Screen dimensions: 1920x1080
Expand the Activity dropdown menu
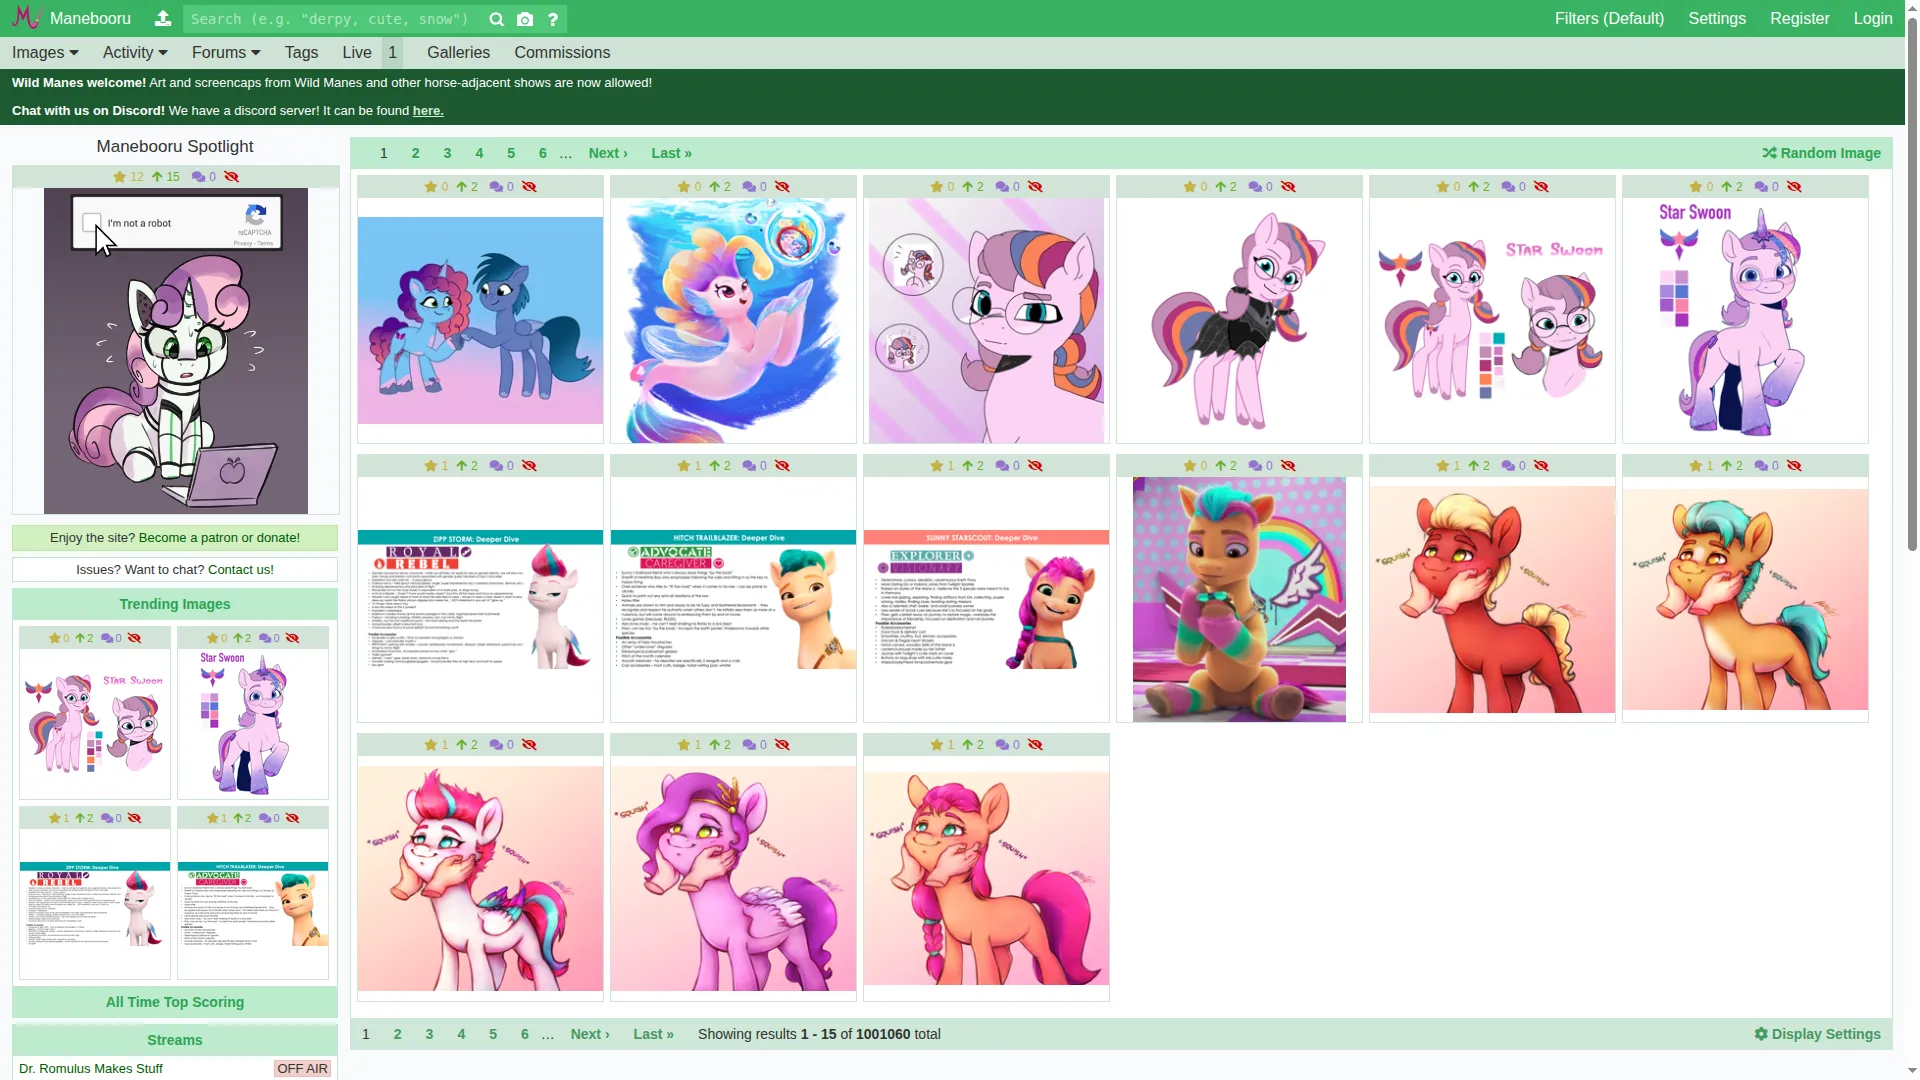click(135, 53)
